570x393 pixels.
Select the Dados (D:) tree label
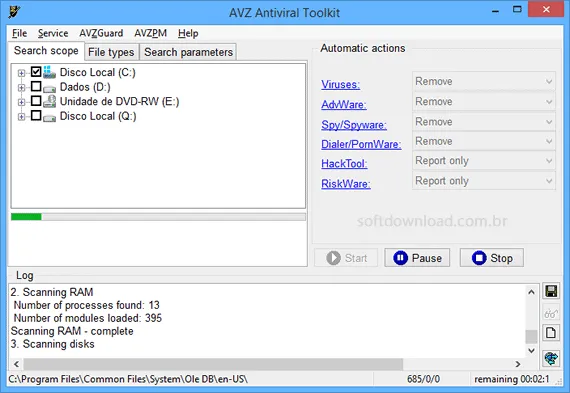click(85, 87)
